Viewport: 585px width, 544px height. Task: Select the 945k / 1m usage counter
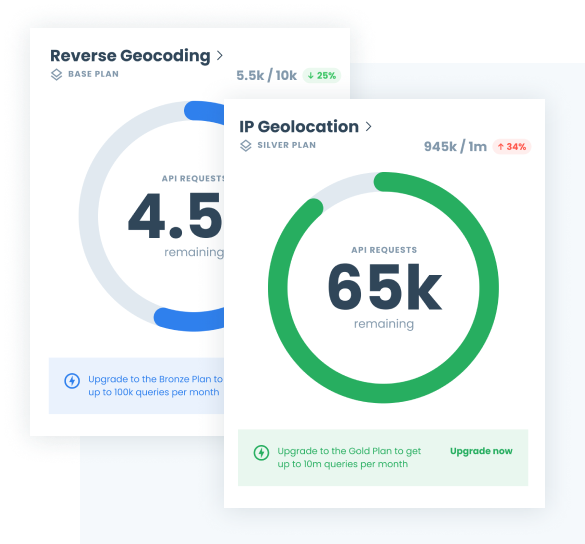click(455, 147)
